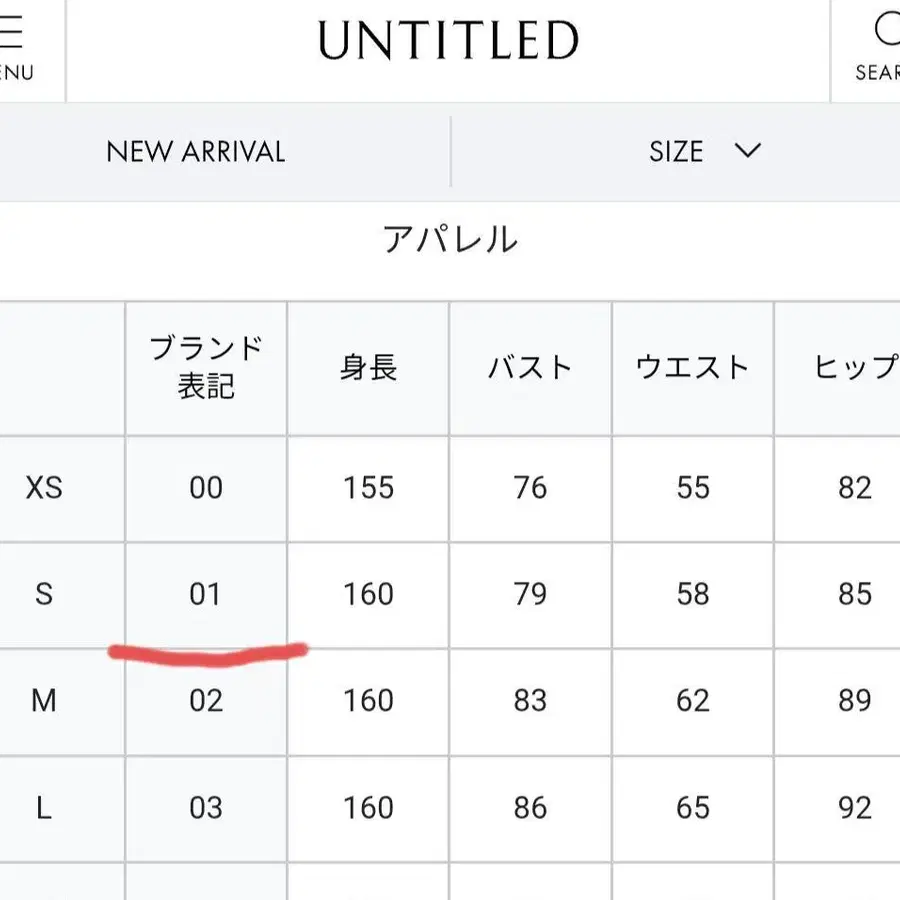
Task: Select the SIZE tab label
Action: (x=676, y=152)
